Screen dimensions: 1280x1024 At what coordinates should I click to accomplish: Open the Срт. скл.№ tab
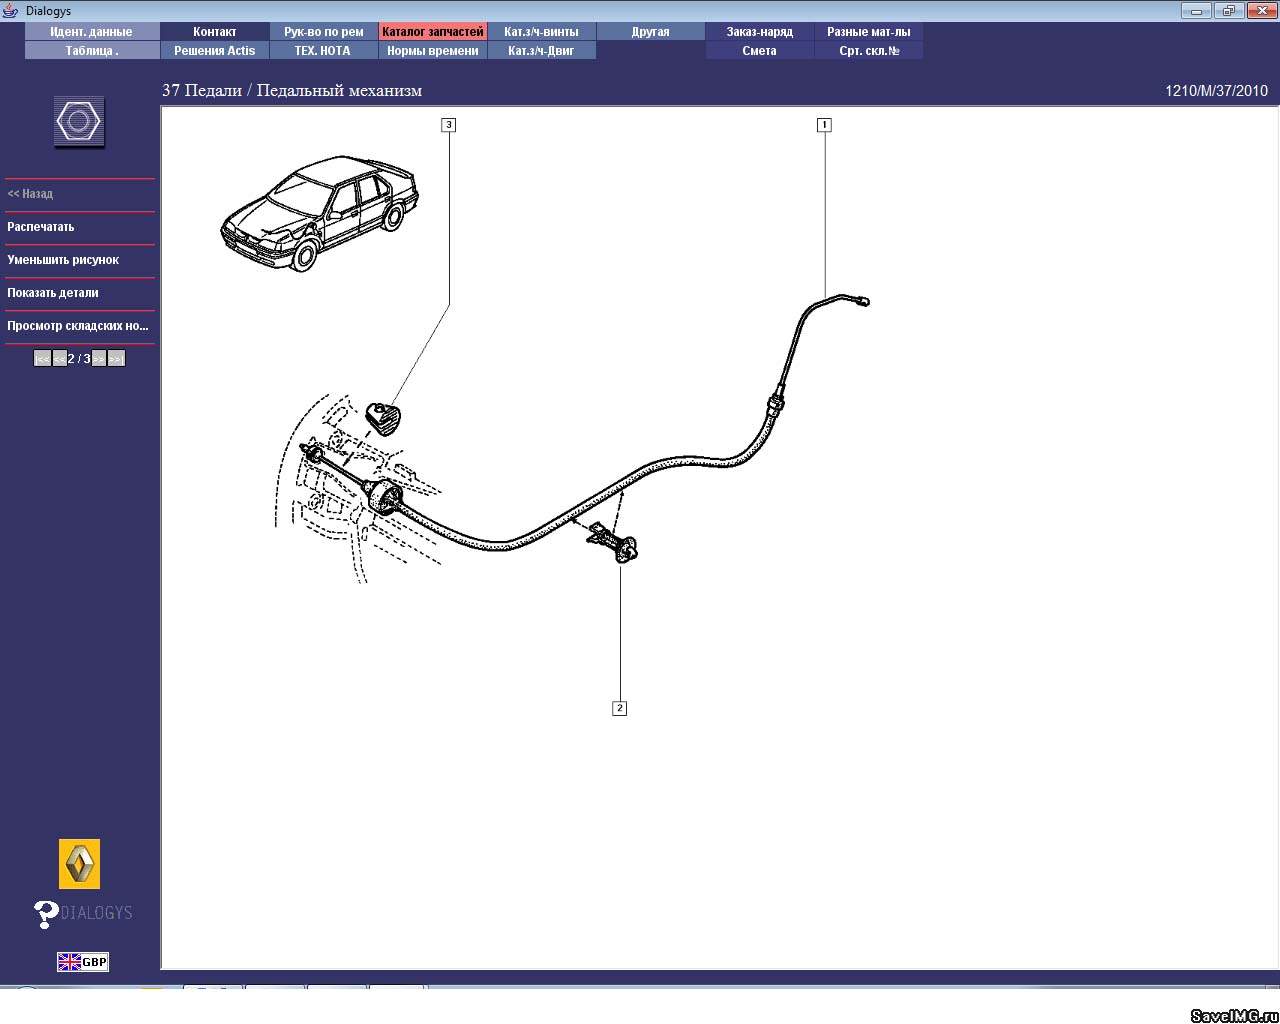(869, 51)
